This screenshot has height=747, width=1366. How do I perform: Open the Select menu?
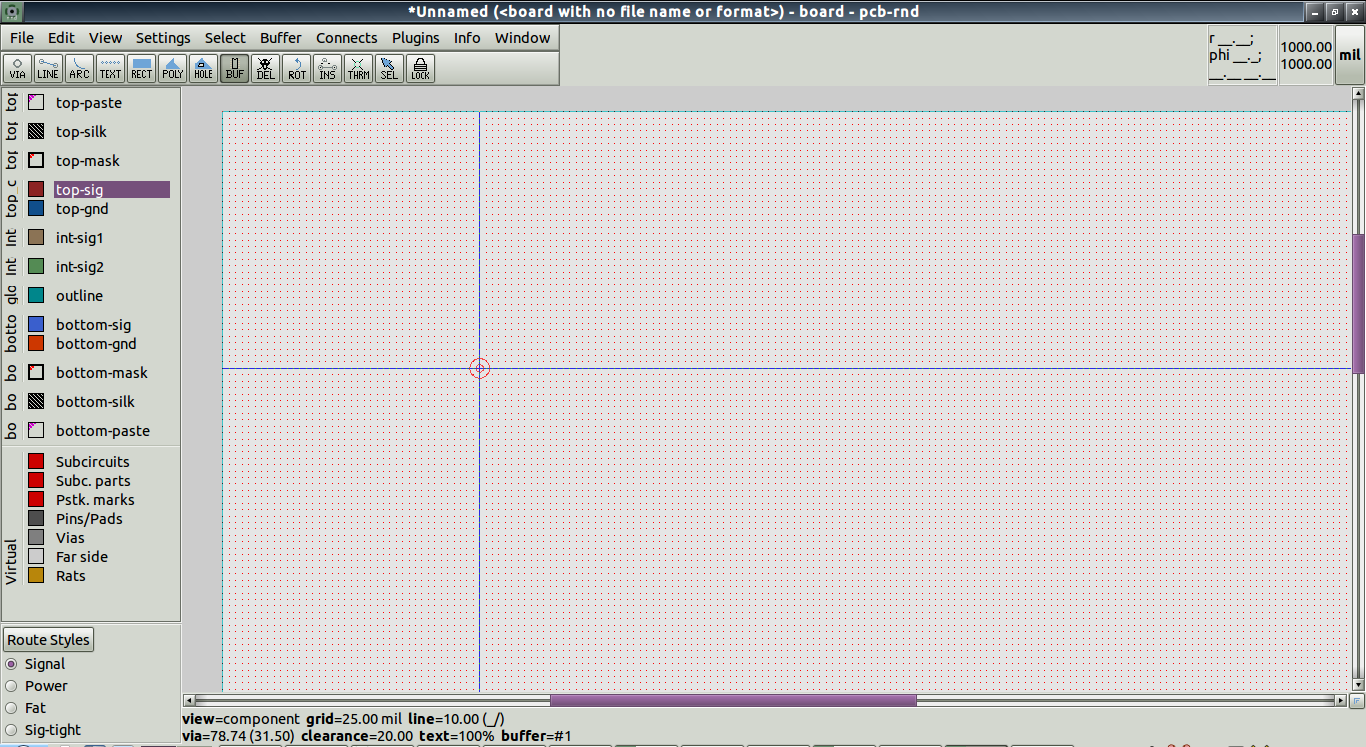[225, 38]
